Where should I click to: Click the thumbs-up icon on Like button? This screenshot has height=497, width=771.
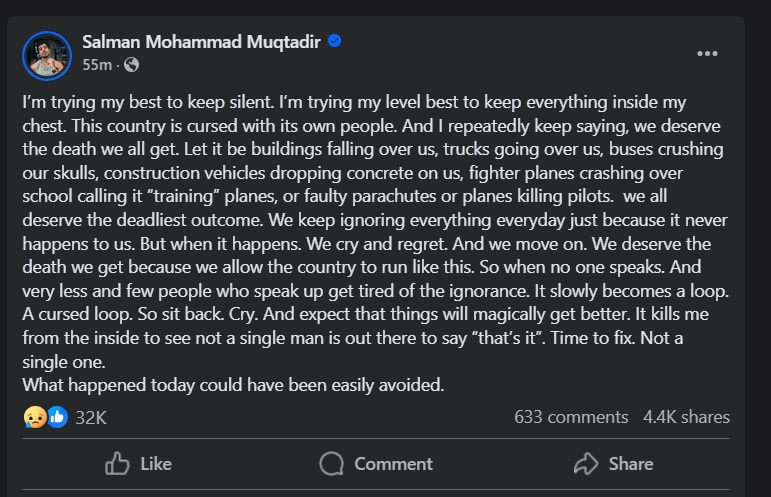(117, 464)
